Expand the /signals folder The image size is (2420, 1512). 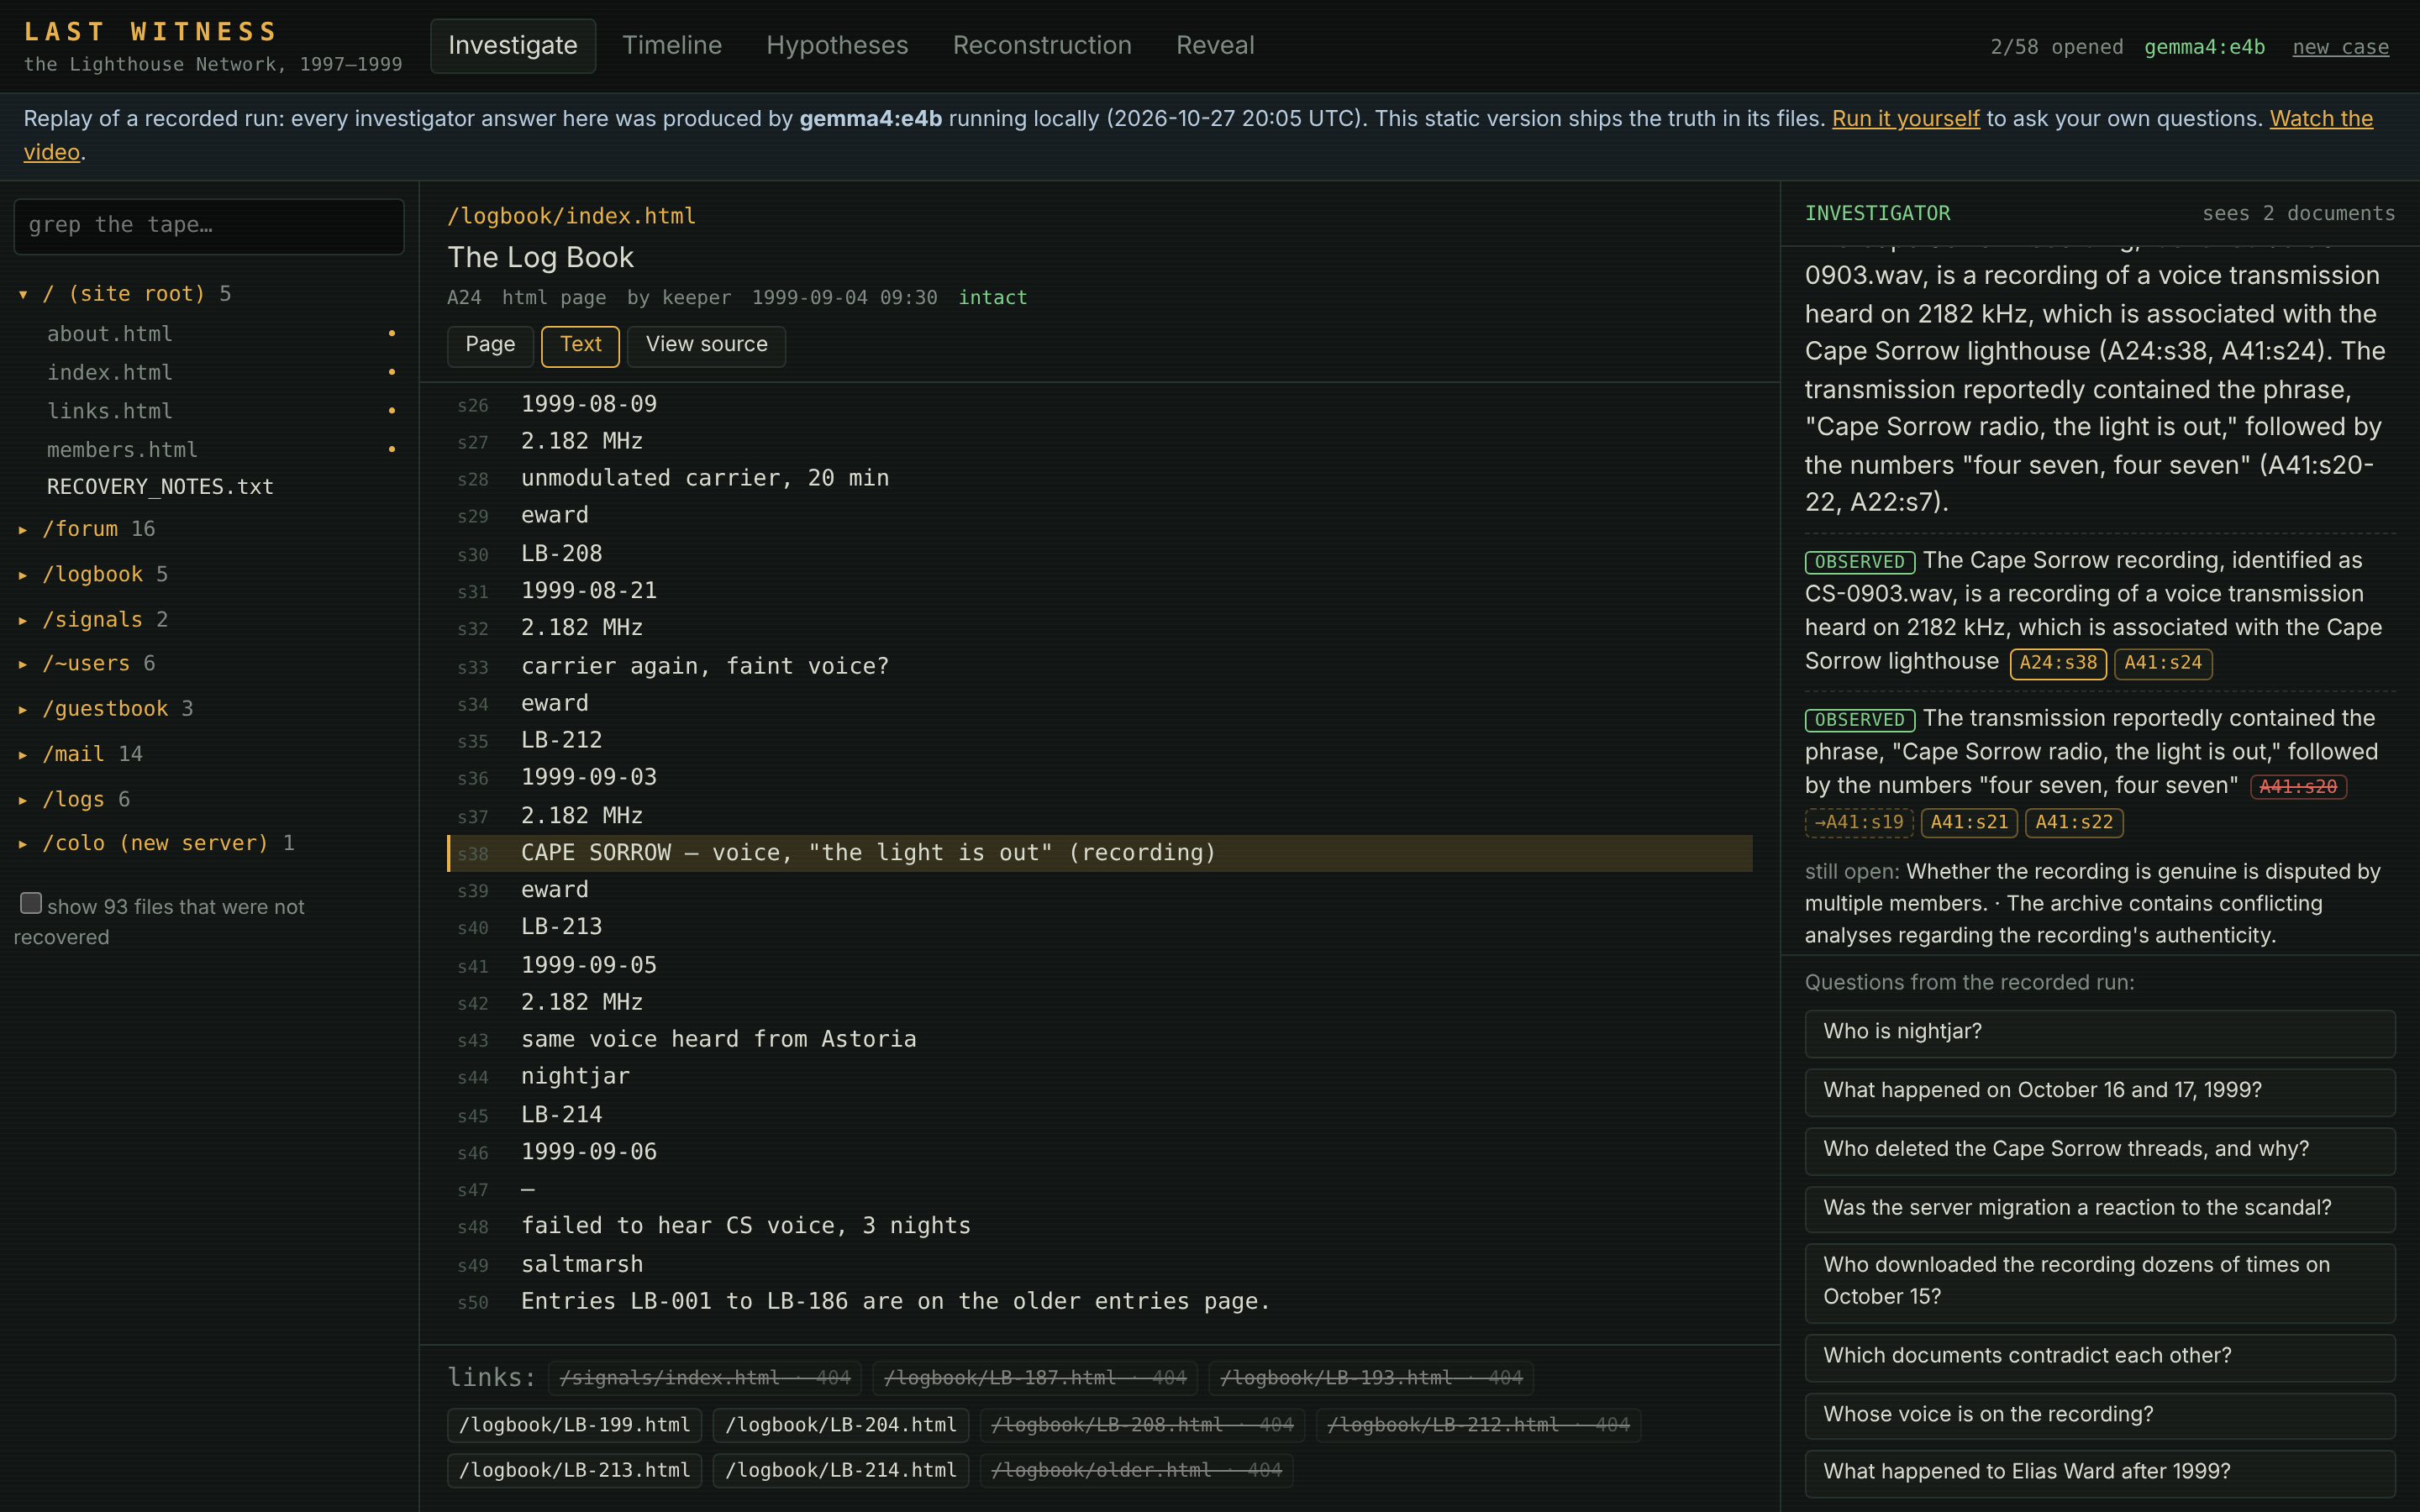93,620
